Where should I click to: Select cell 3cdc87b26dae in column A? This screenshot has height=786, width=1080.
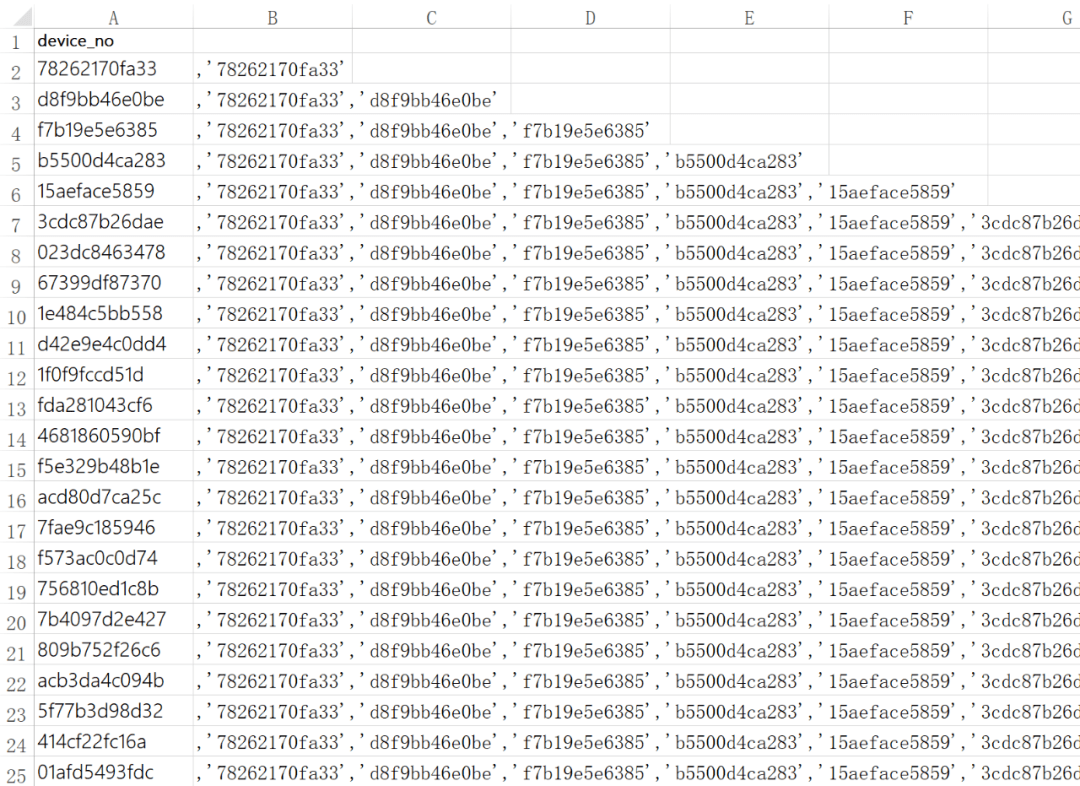tap(114, 222)
